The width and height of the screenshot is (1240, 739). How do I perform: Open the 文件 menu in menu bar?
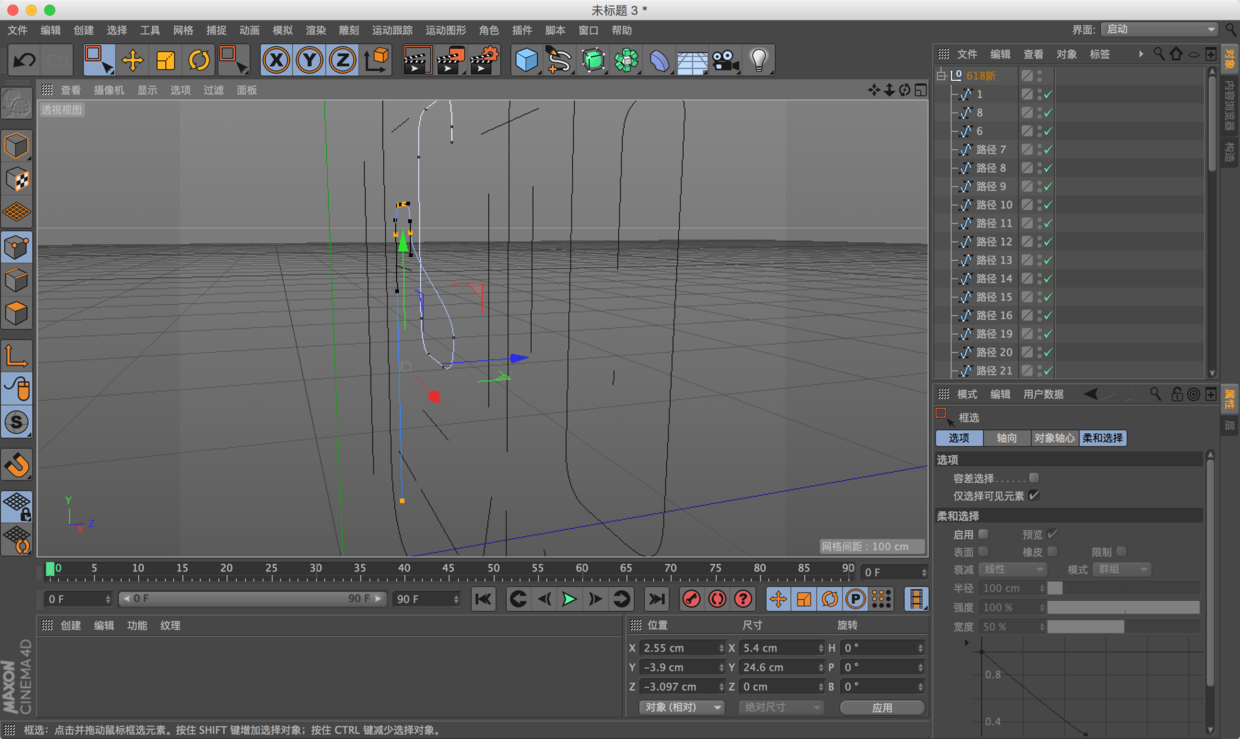click(17, 30)
